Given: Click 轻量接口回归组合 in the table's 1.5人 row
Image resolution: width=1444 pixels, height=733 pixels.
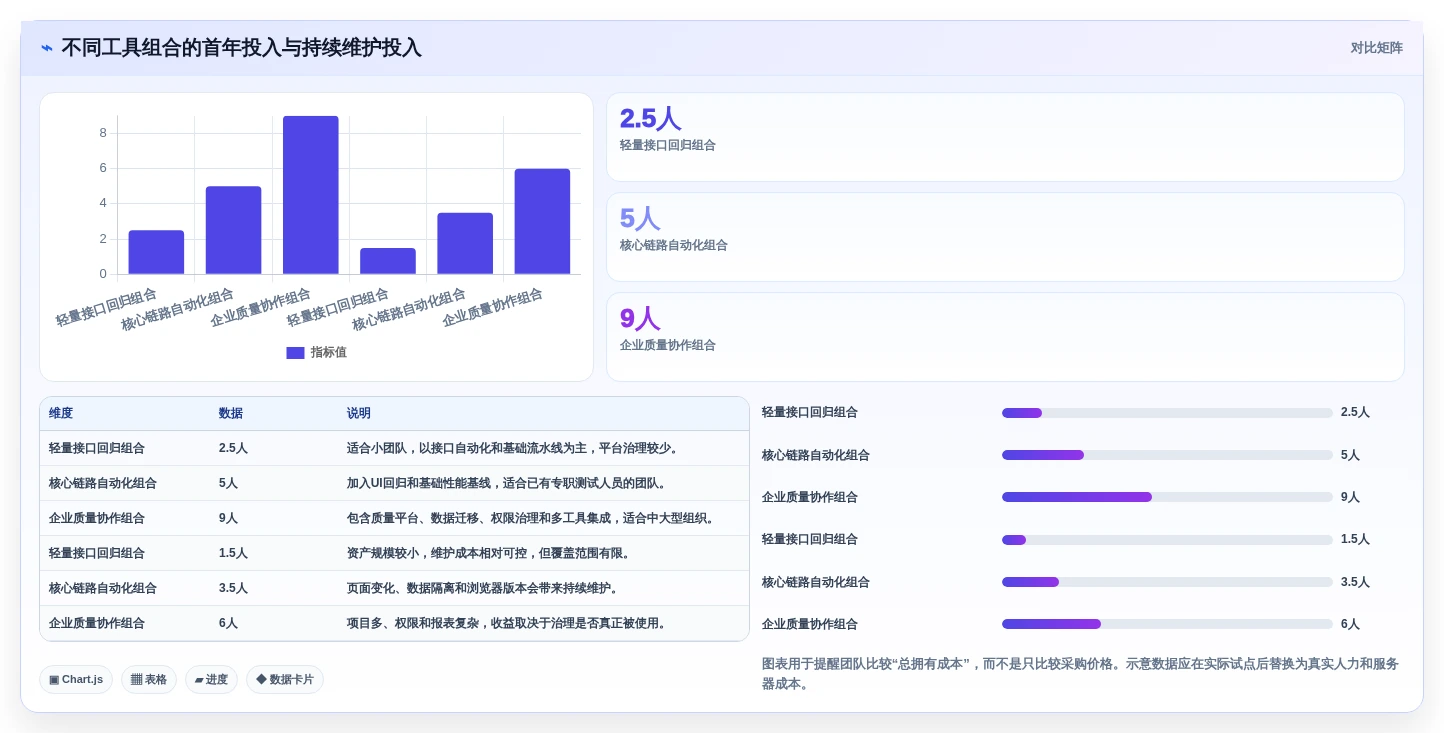Looking at the screenshot, I should click(97, 553).
